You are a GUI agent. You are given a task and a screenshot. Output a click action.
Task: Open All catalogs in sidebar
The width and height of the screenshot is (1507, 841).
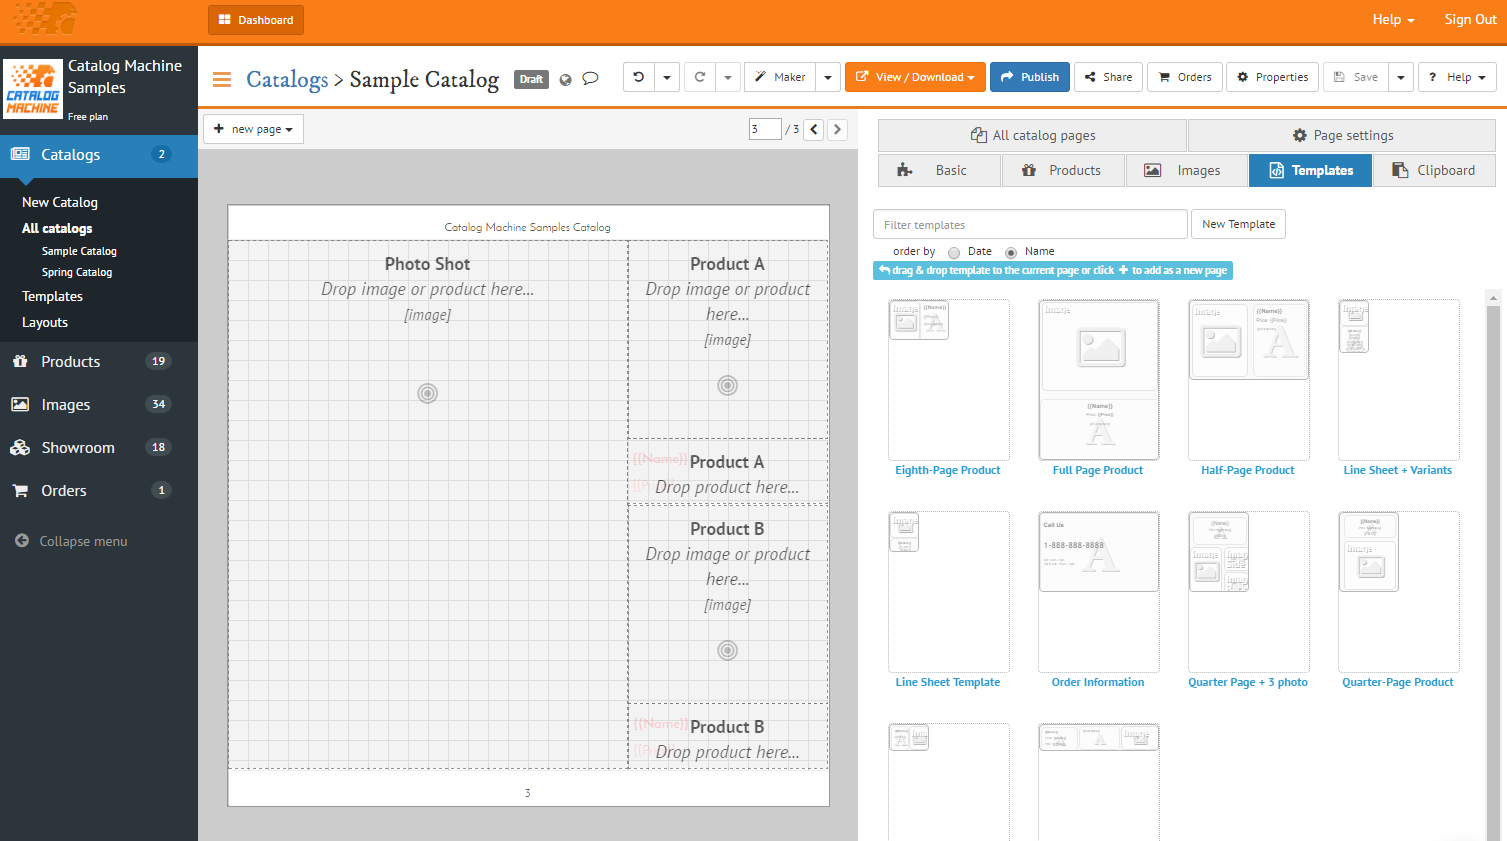(57, 228)
